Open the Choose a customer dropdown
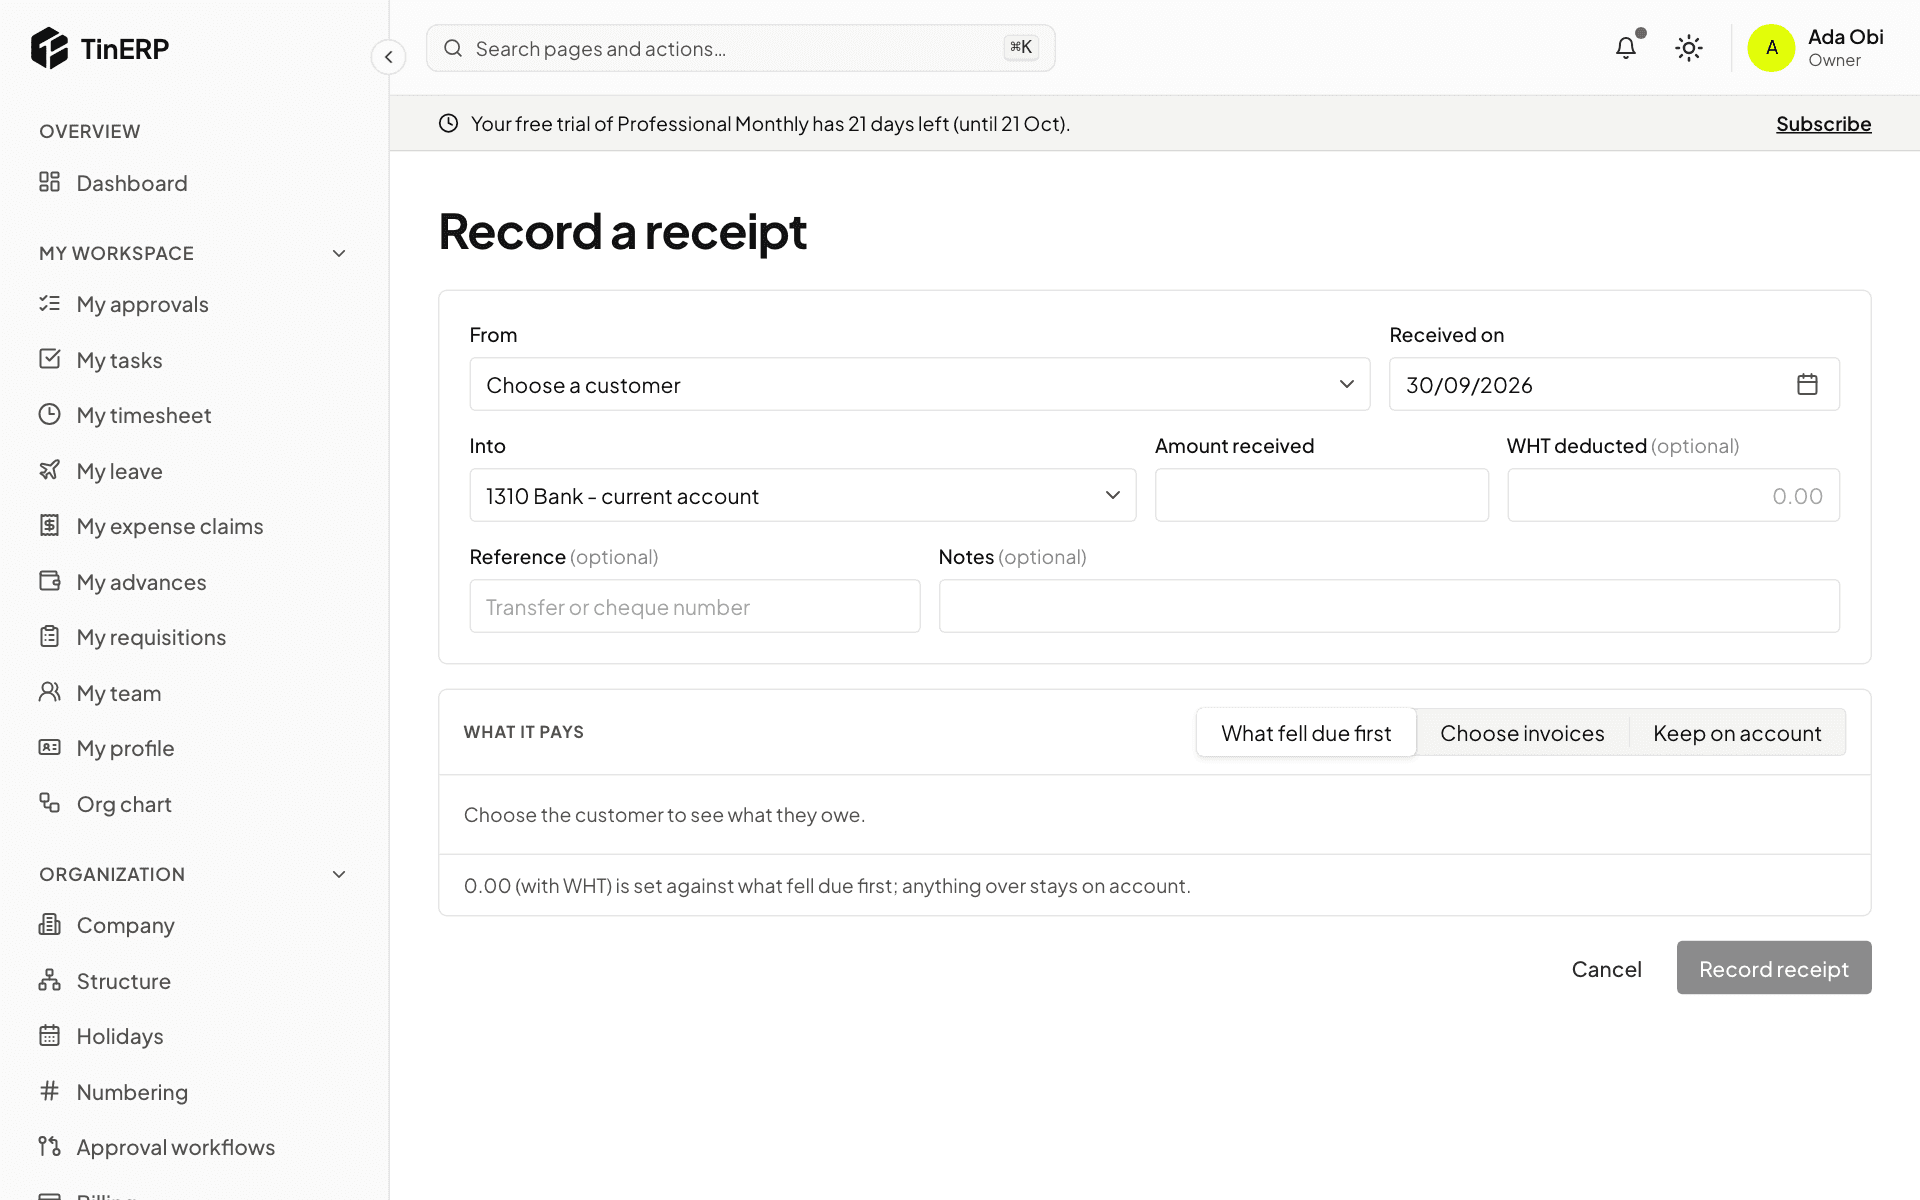 [x=919, y=384]
